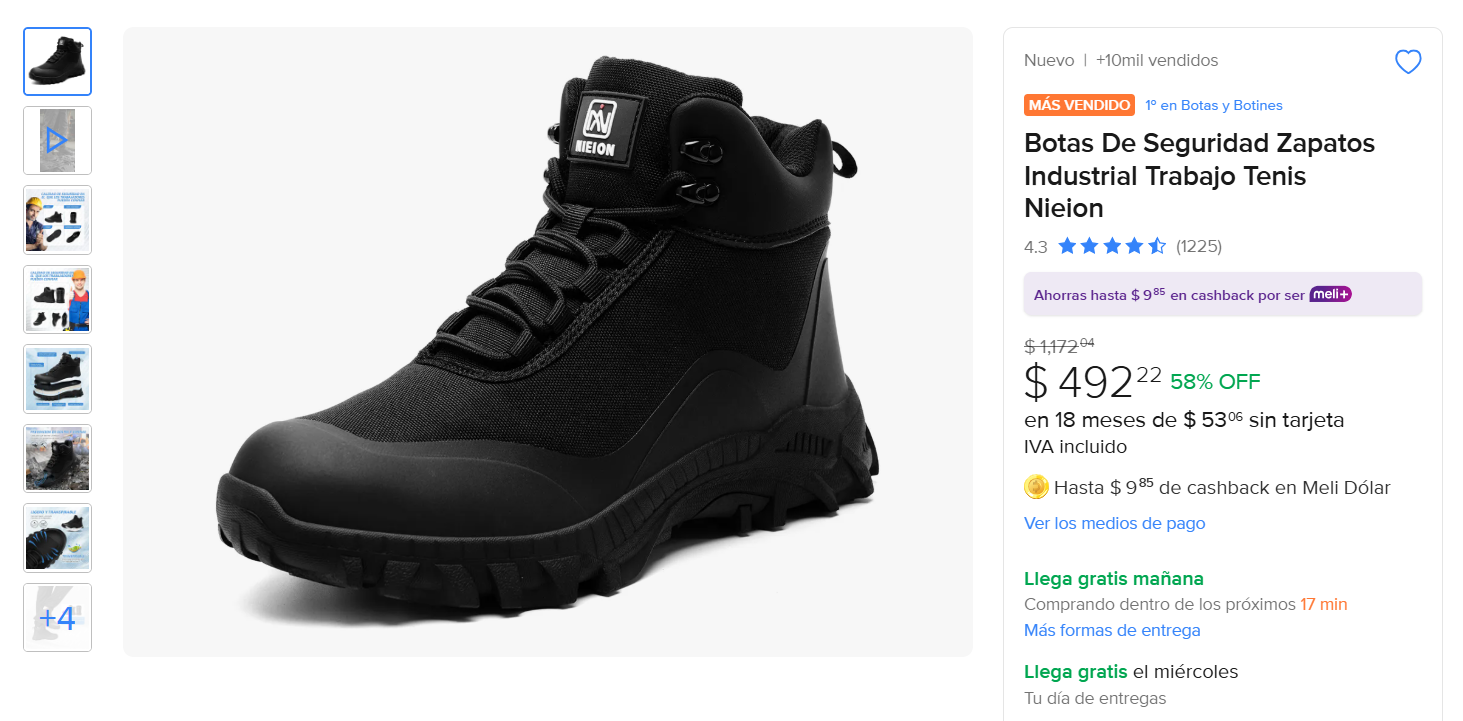Open seventh thumbnail showing breathable boot
This screenshot has height=721, width=1463.
click(57, 537)
